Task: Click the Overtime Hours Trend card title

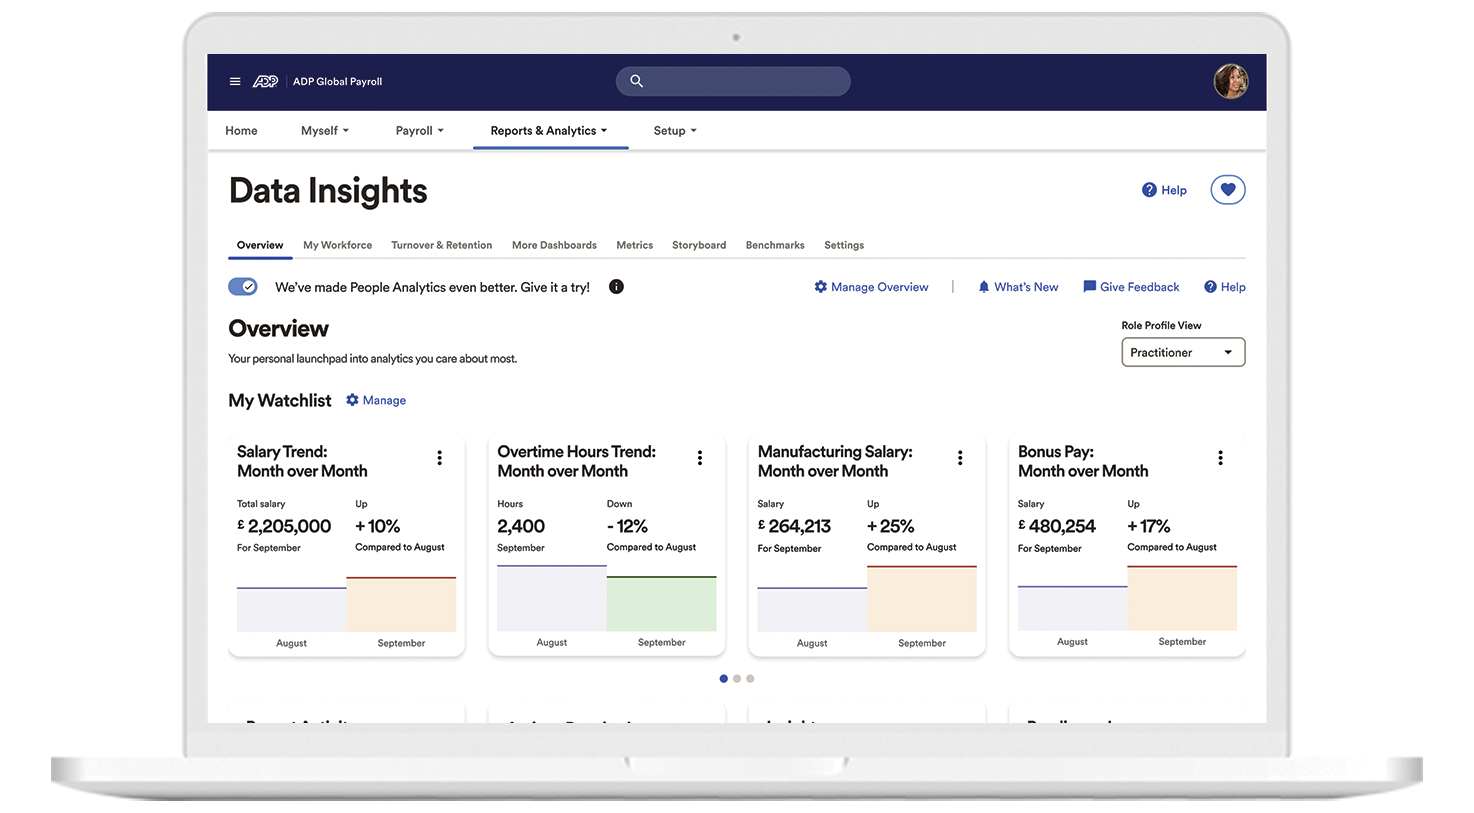Action: point(577,461)
